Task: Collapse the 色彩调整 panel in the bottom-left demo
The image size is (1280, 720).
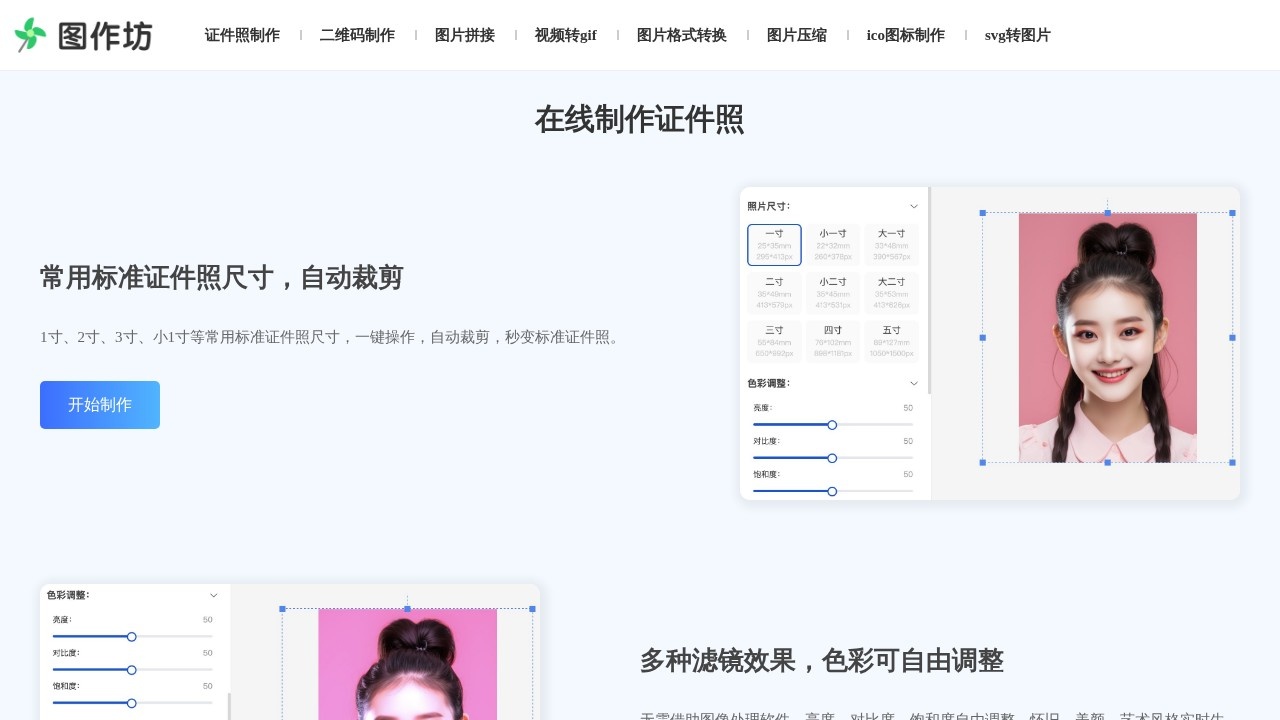Action: [x=213, y=595]
